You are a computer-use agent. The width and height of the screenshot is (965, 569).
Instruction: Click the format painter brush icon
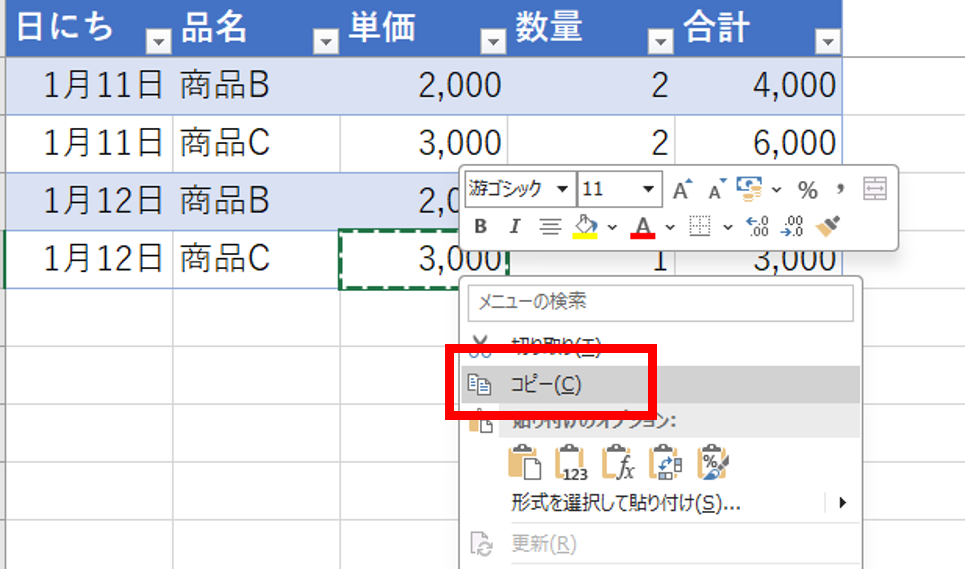tap(826, 227)
